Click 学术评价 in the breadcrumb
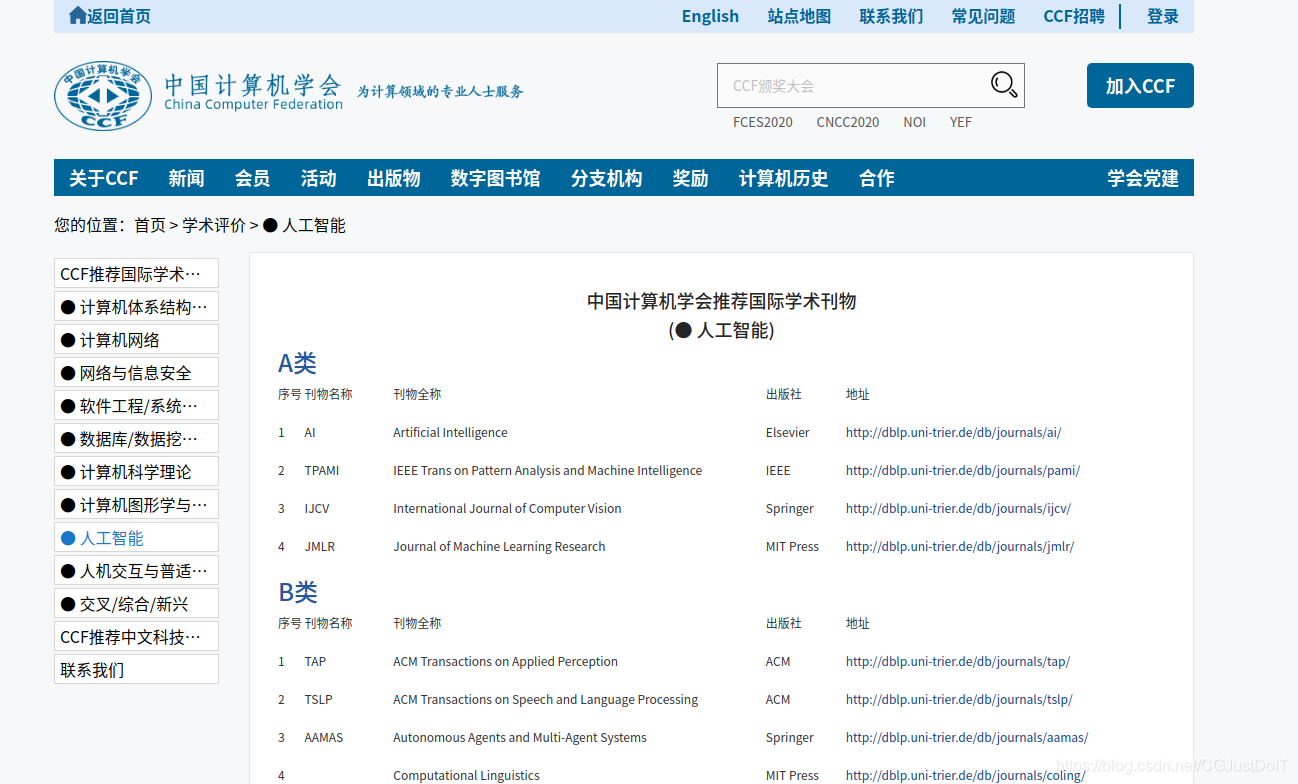This screenshot has height=784, width=1298. 214,226
